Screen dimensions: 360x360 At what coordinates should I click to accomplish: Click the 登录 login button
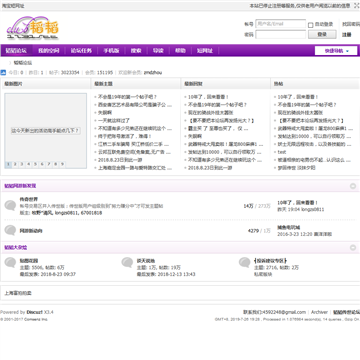pos(322,34)
